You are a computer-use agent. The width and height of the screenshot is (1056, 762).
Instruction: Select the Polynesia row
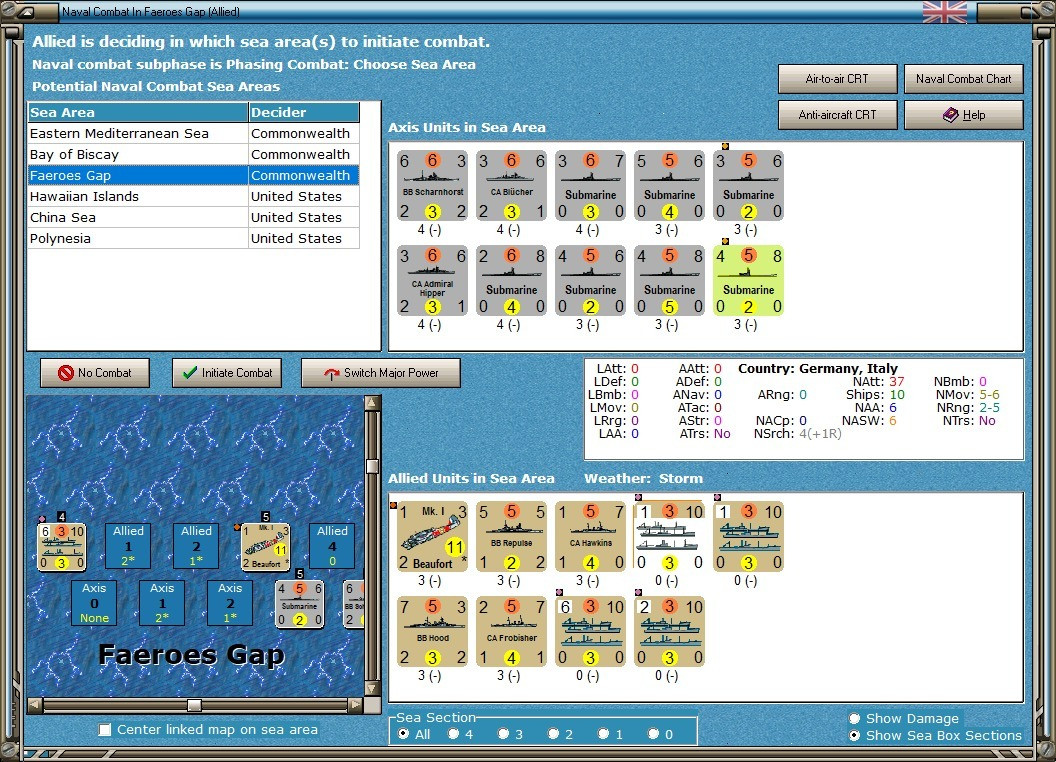(193, 238)
